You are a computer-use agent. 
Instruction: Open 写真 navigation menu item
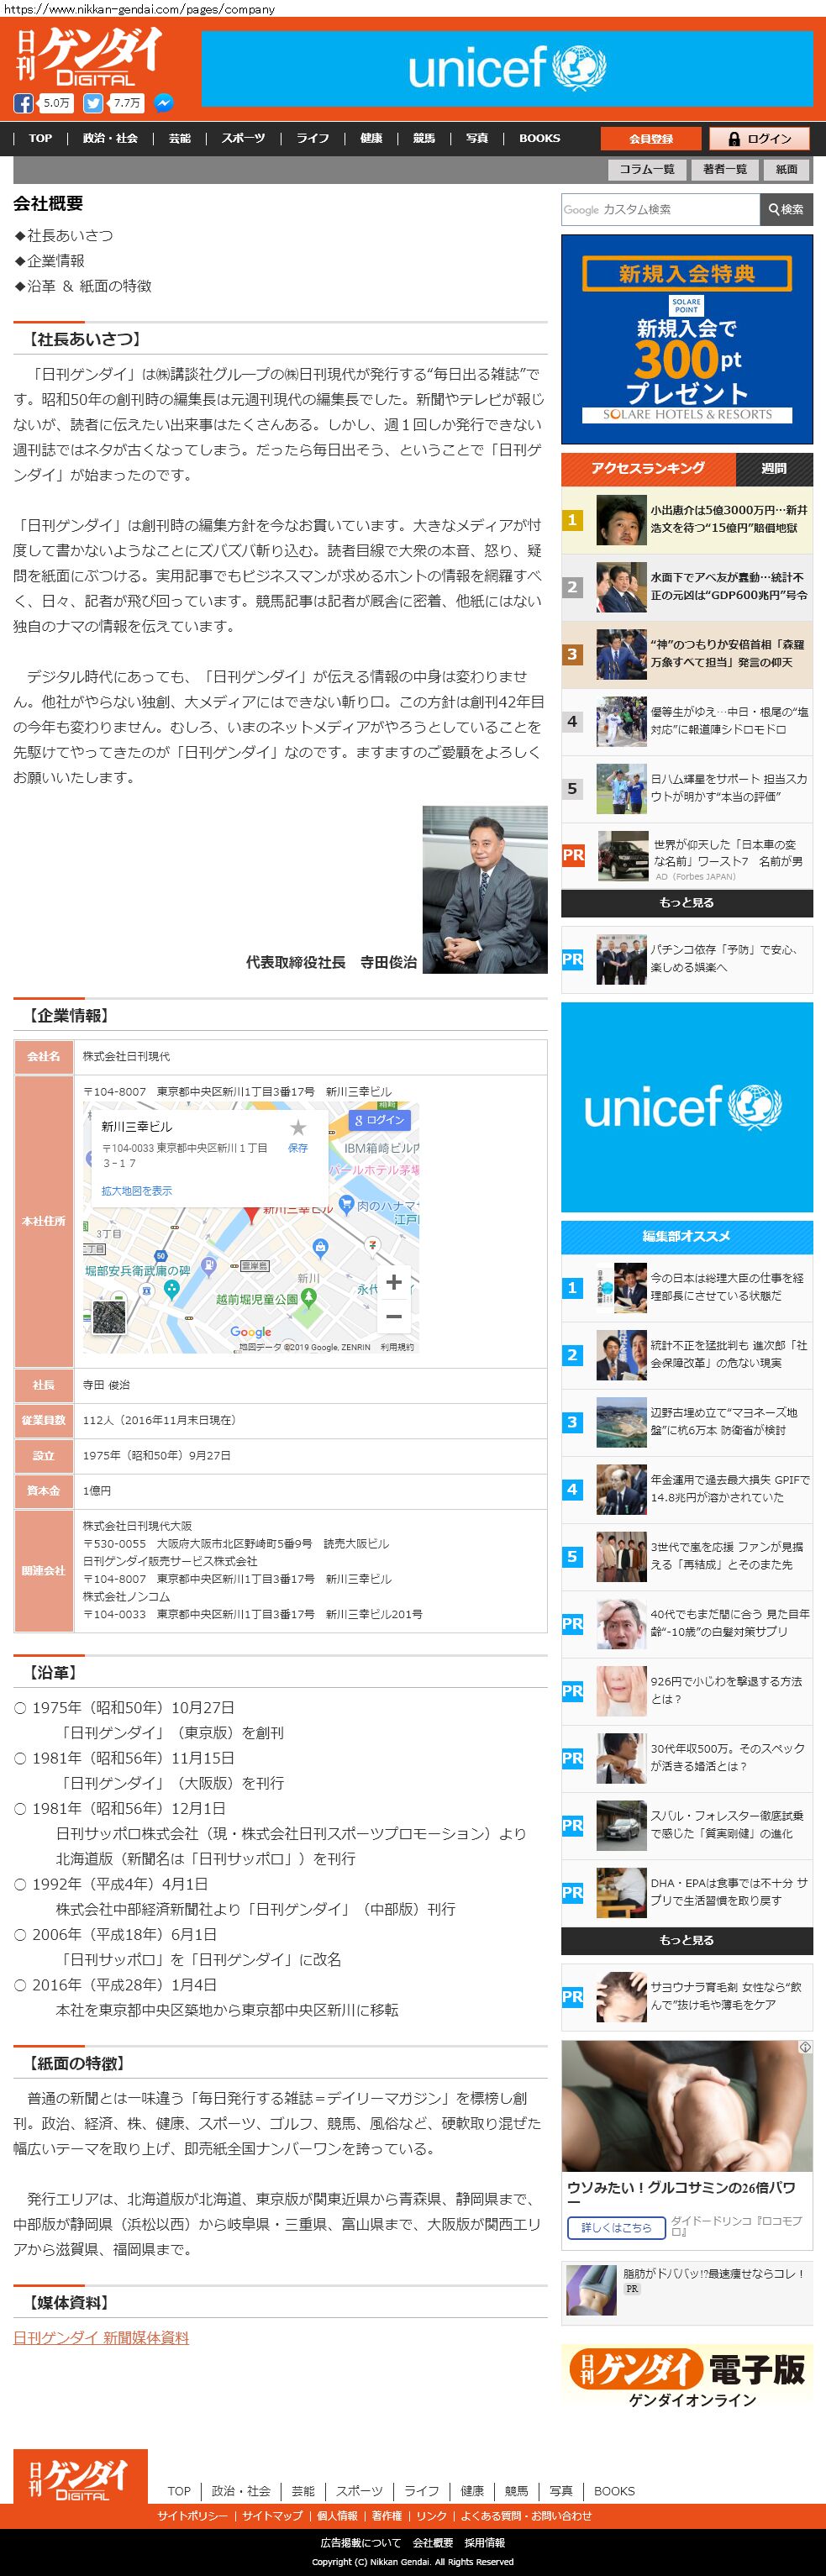click(477, 138)
